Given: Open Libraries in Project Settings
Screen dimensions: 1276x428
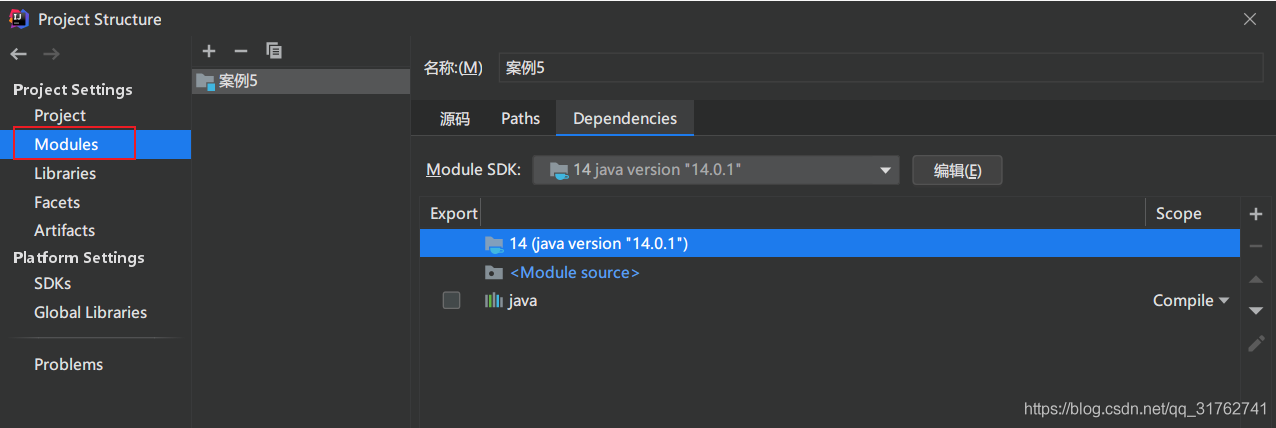Looking at the screenshot, I should click(65, 173).
